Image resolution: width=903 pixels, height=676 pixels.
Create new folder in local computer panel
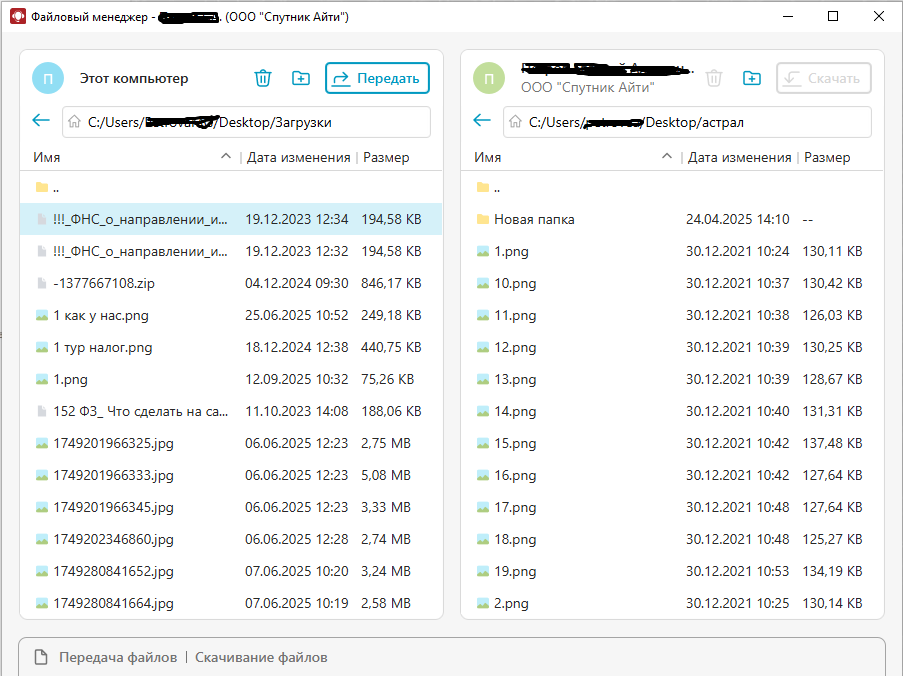[301, 78]
